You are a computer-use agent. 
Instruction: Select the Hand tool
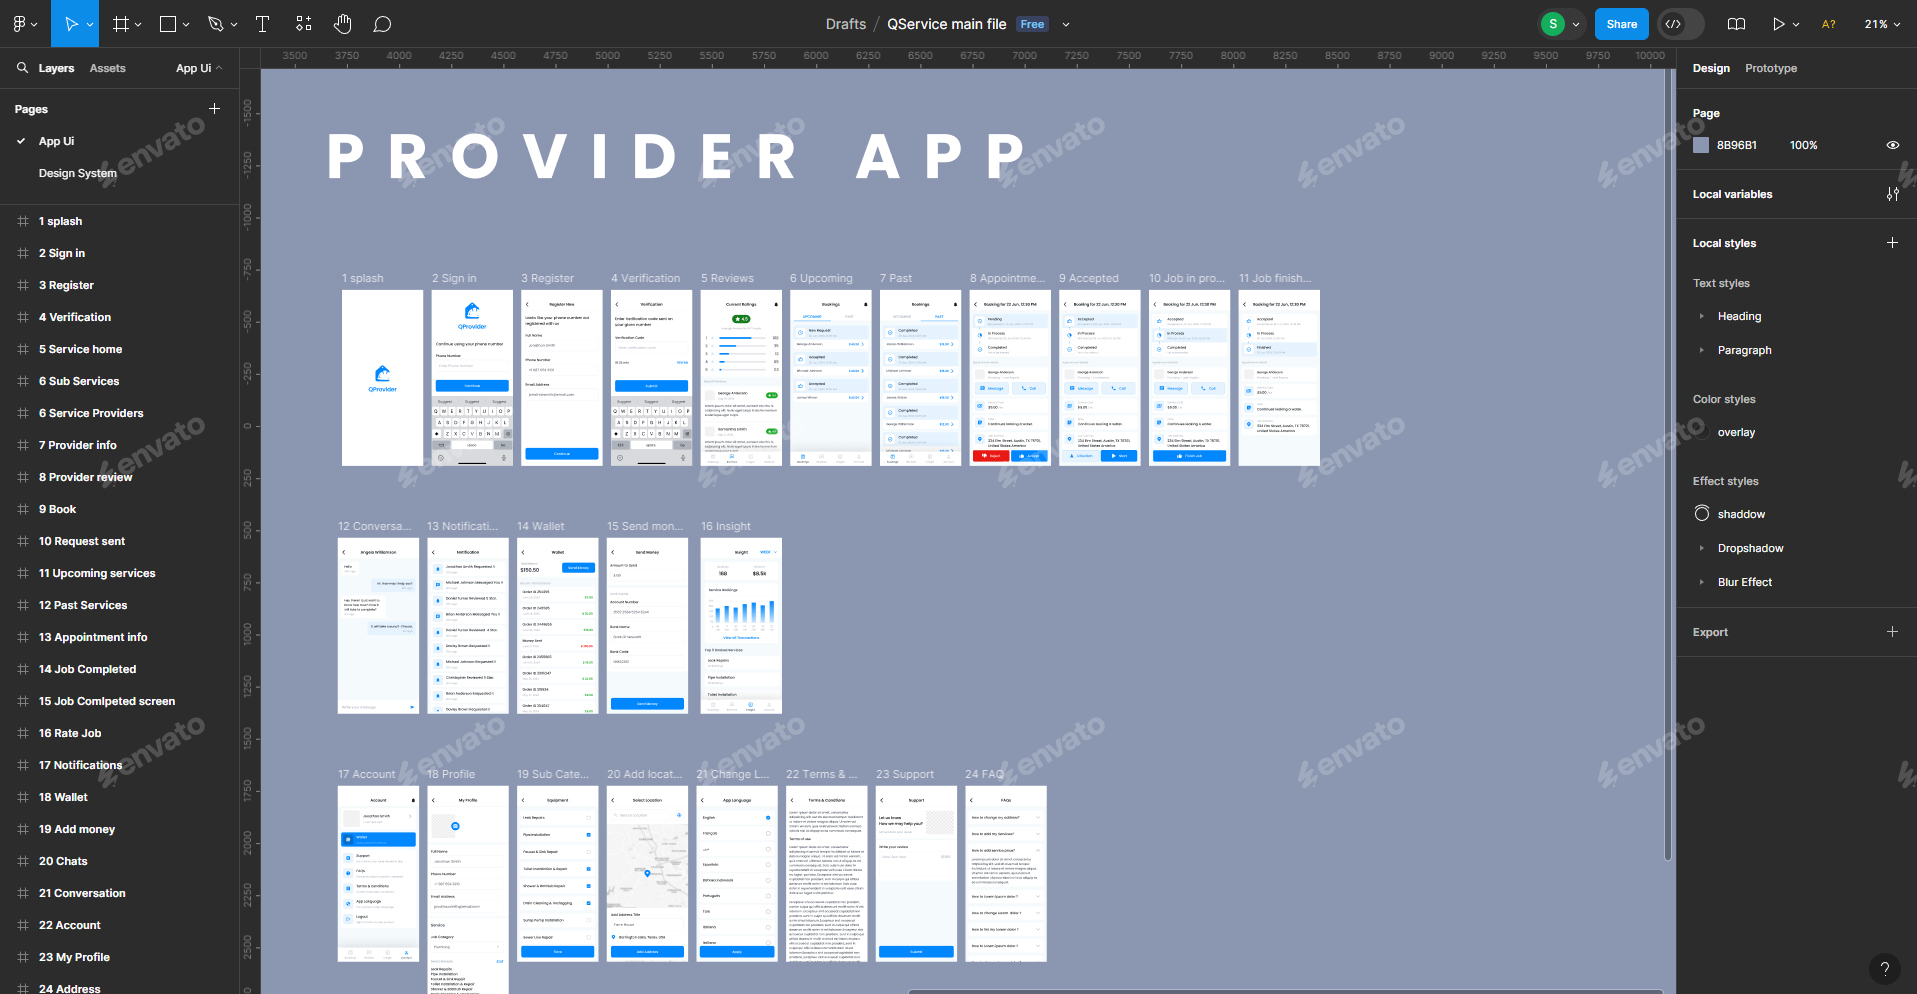(x=343, y=23)
